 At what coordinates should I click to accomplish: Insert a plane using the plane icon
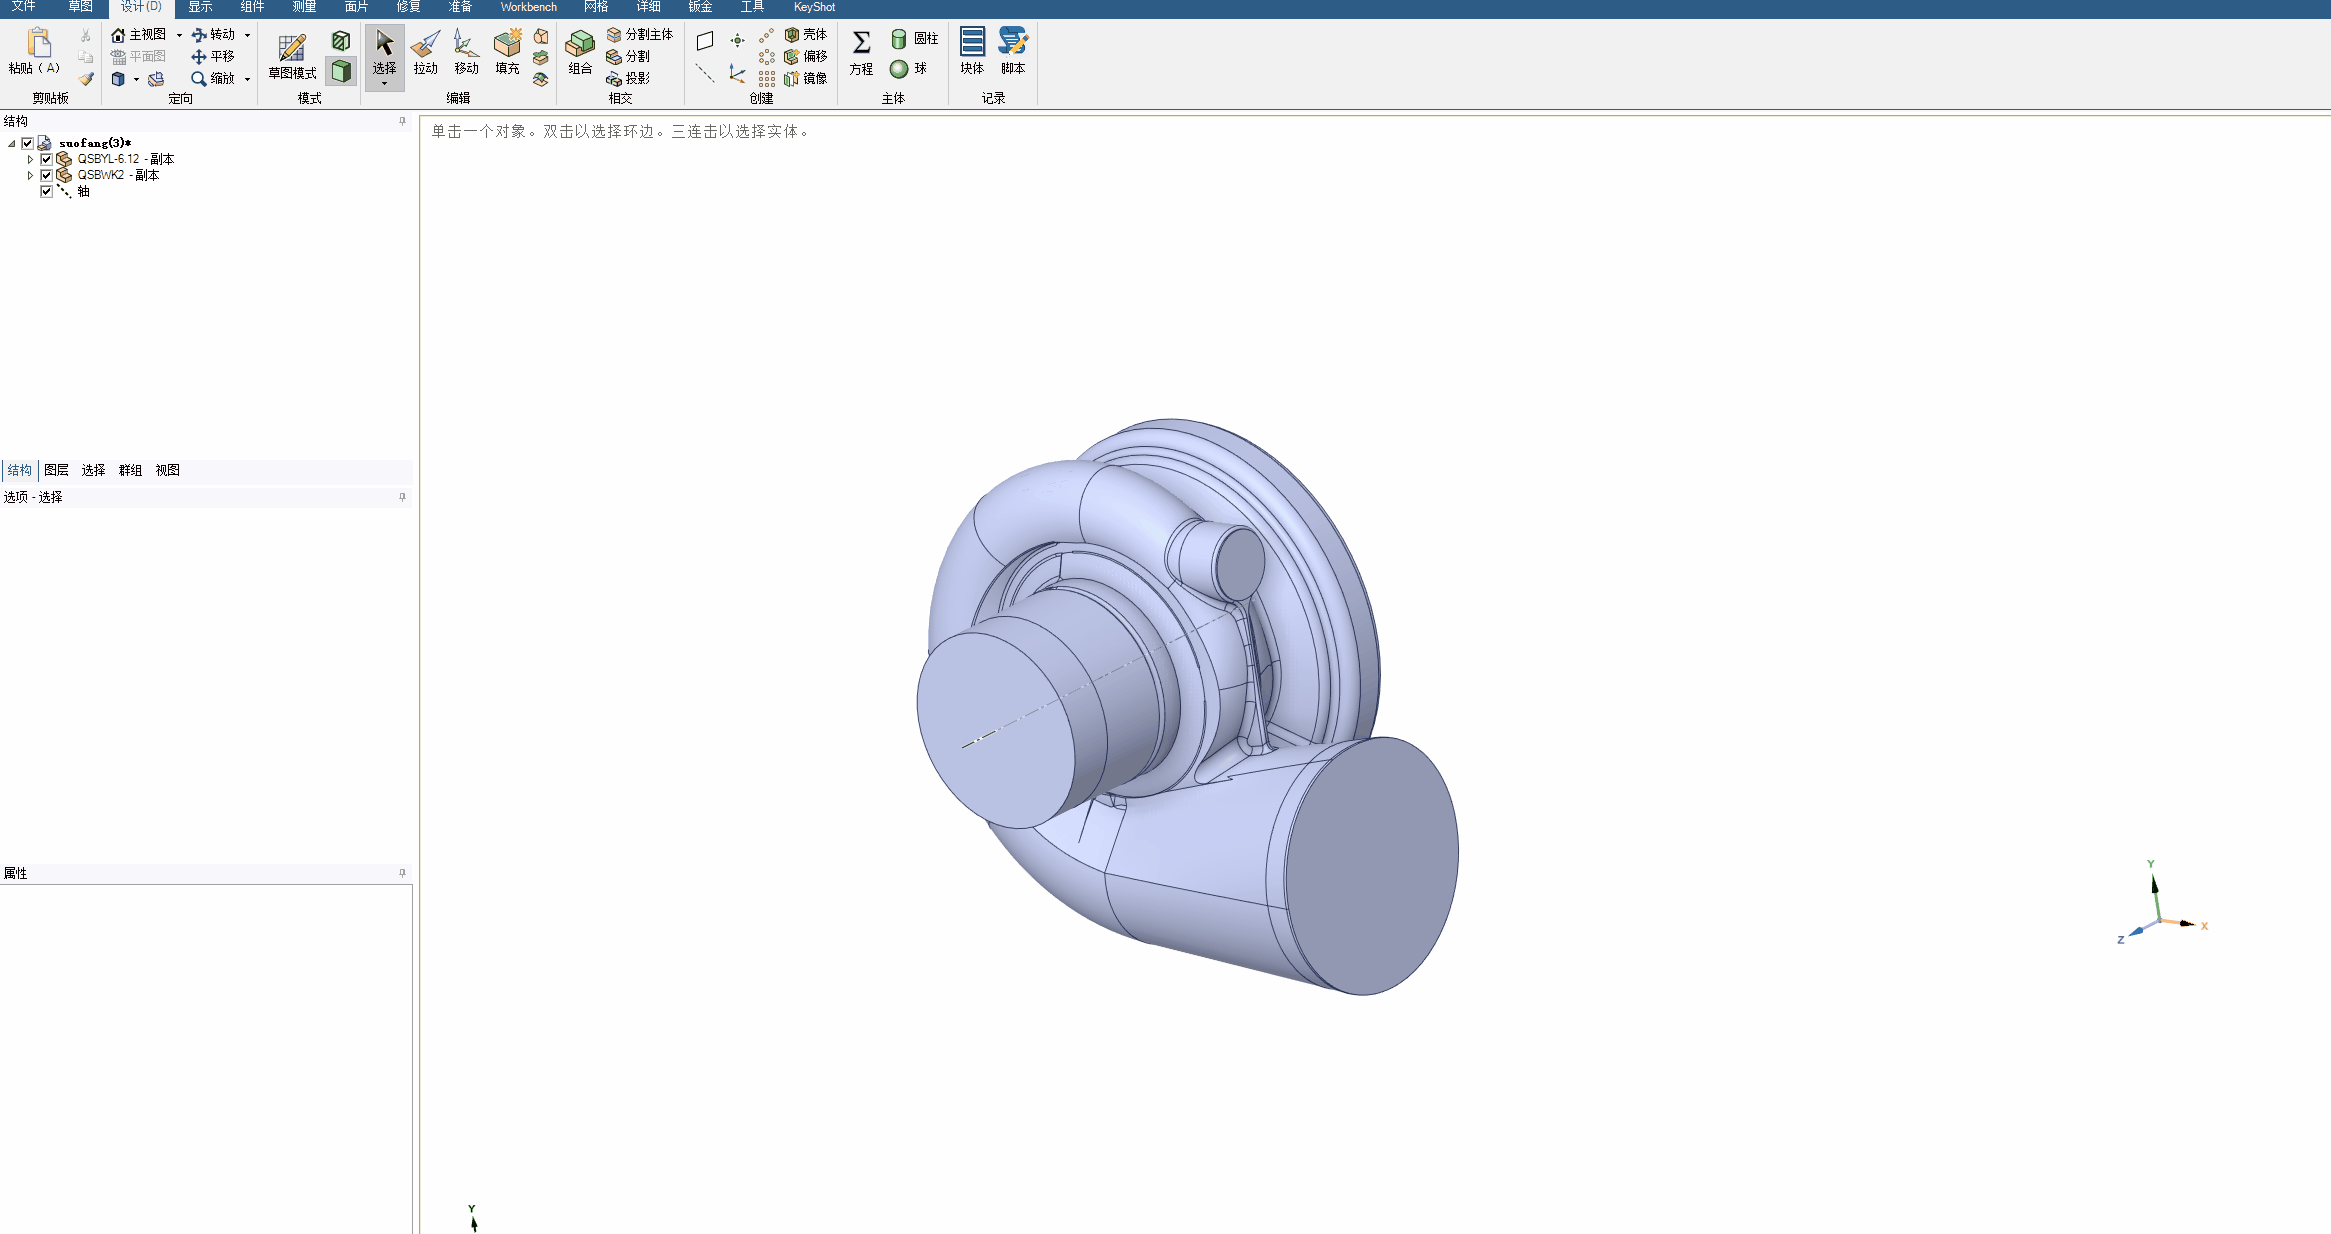click(x=705, y=41)
